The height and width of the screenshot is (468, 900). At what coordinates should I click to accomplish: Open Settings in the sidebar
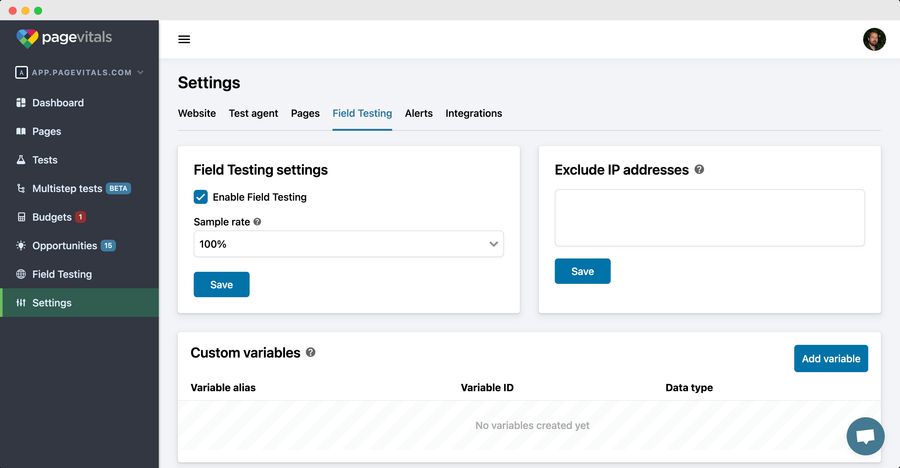[x=79, y=303]
